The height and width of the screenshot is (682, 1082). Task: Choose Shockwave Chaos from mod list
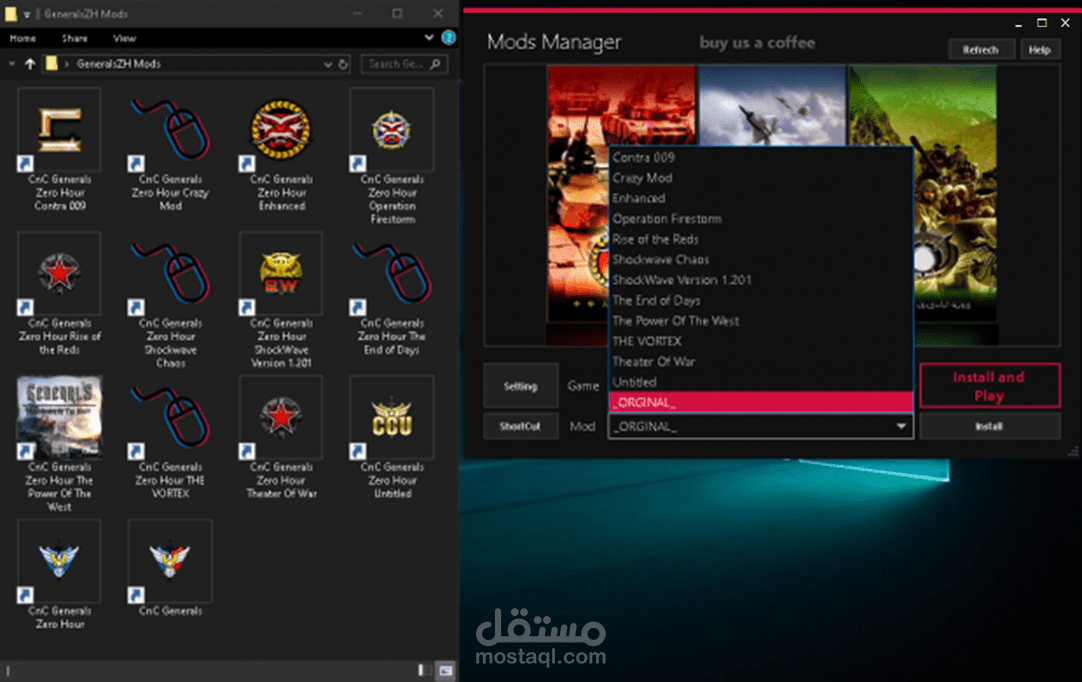pyautogui.click(x=761, y=260)
